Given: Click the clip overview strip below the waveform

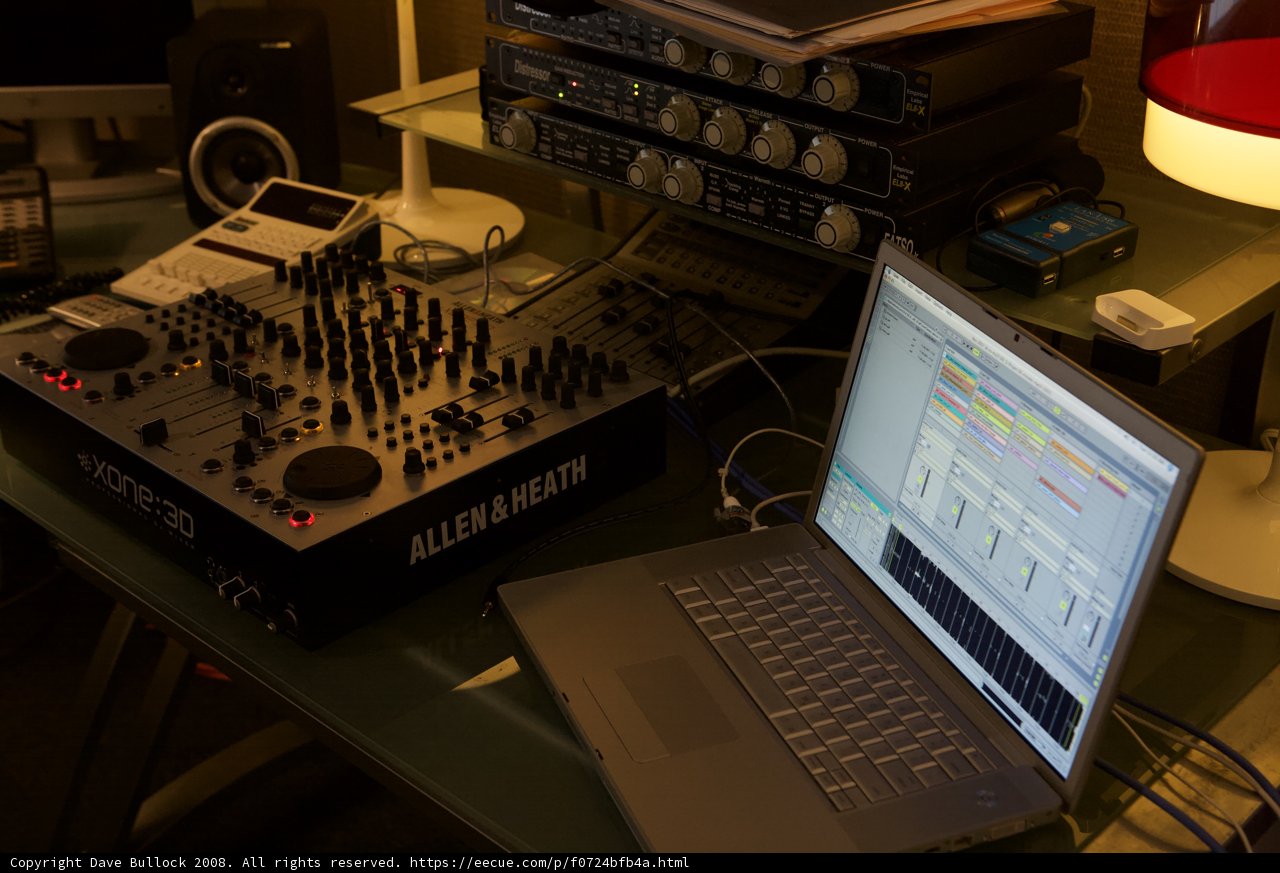Looking at the screenshot, I should 1002,704.
